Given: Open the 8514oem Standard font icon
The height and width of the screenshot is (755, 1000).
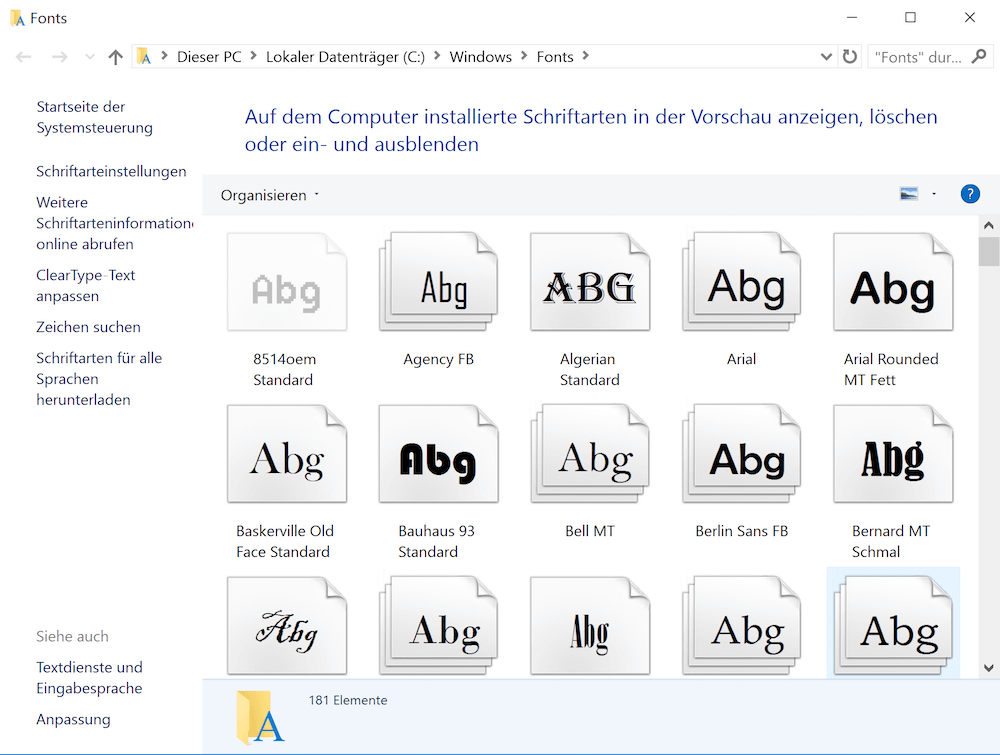Looking at the screenshot, I should point(287,282).
